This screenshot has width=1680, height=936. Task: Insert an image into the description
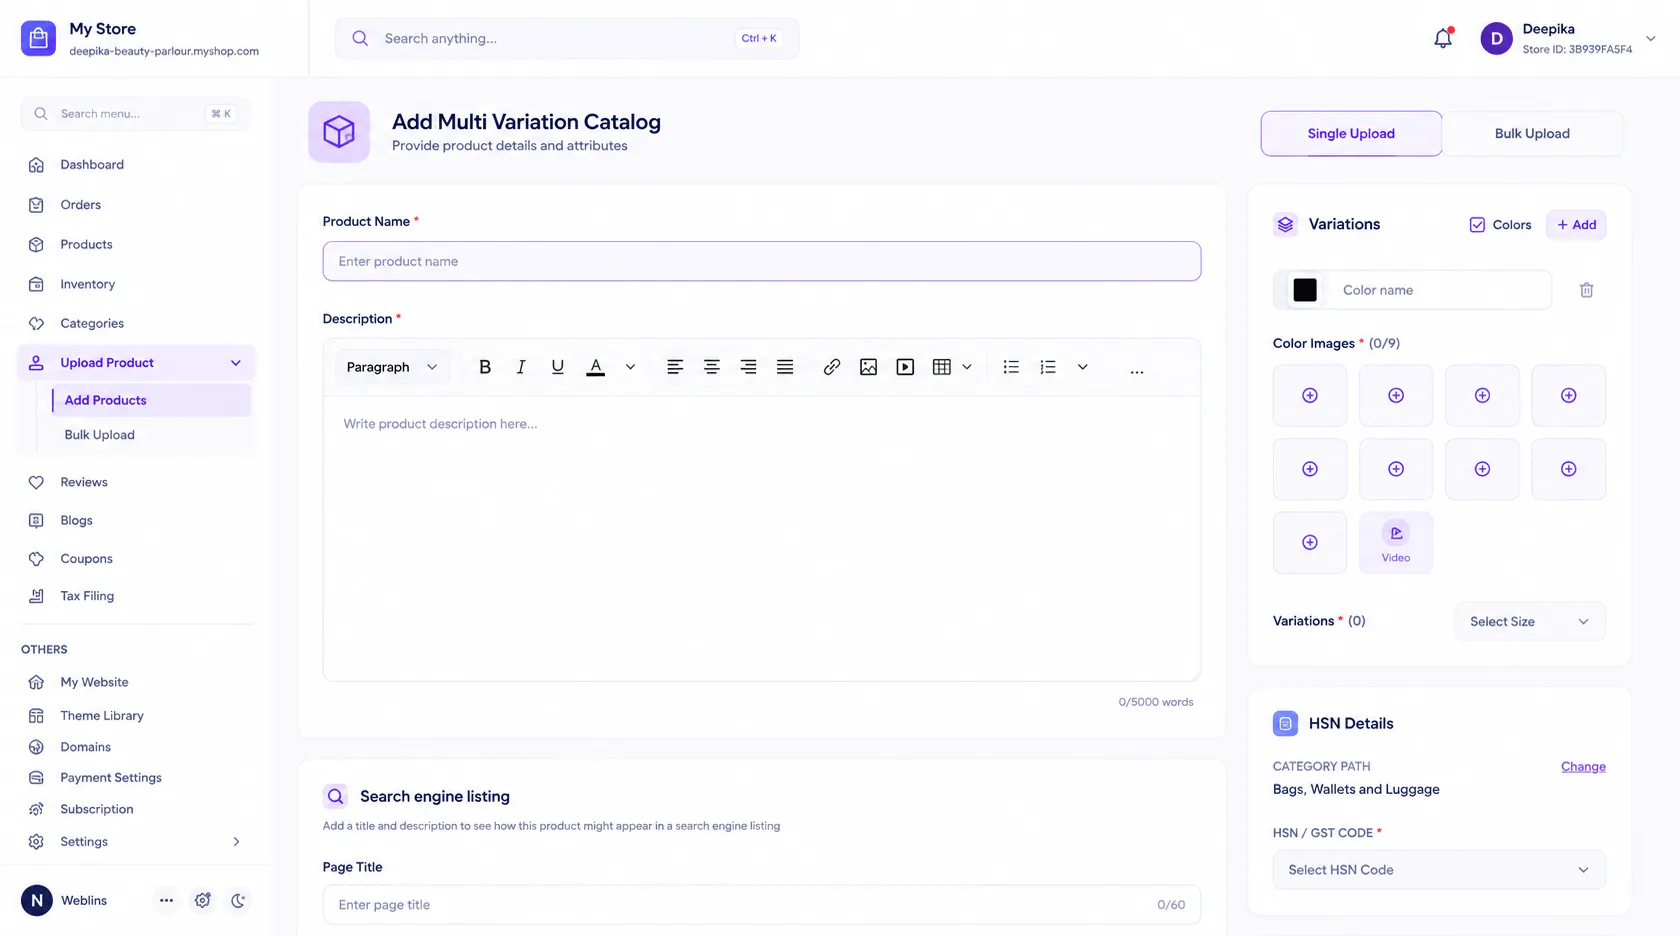(x=868, y=367)
